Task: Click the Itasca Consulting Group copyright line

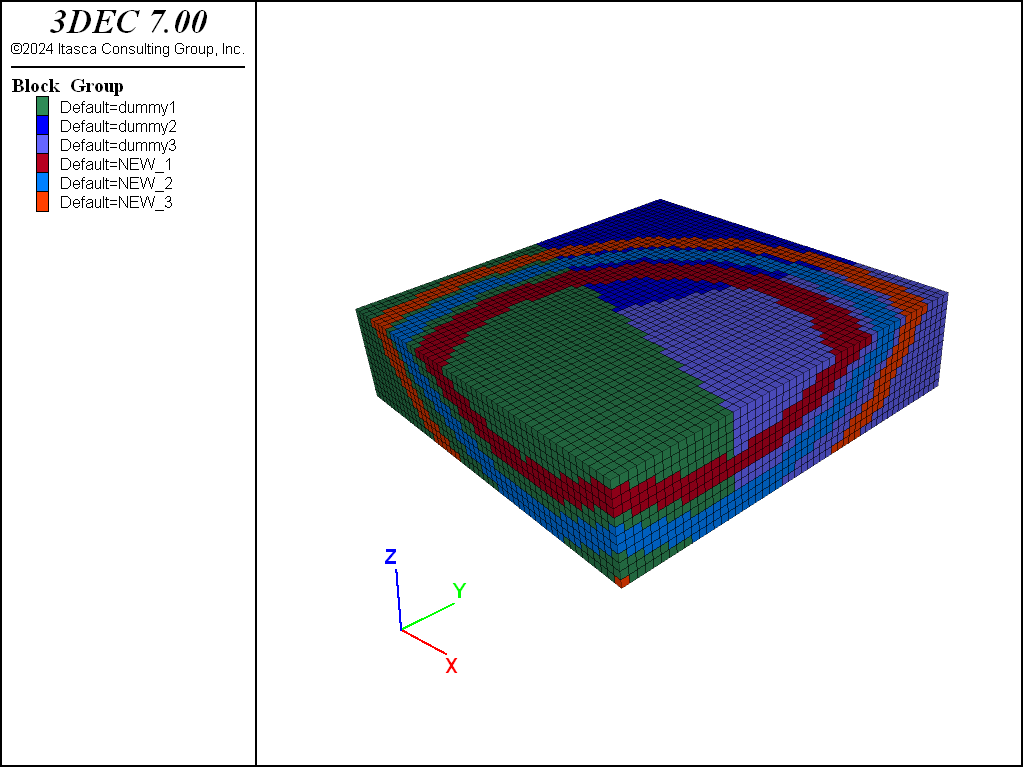Action: (128, 49)
